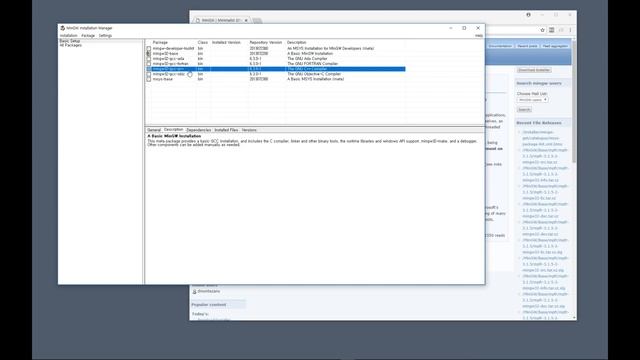Tick the msys-base package checkbox

pos(149,79)
